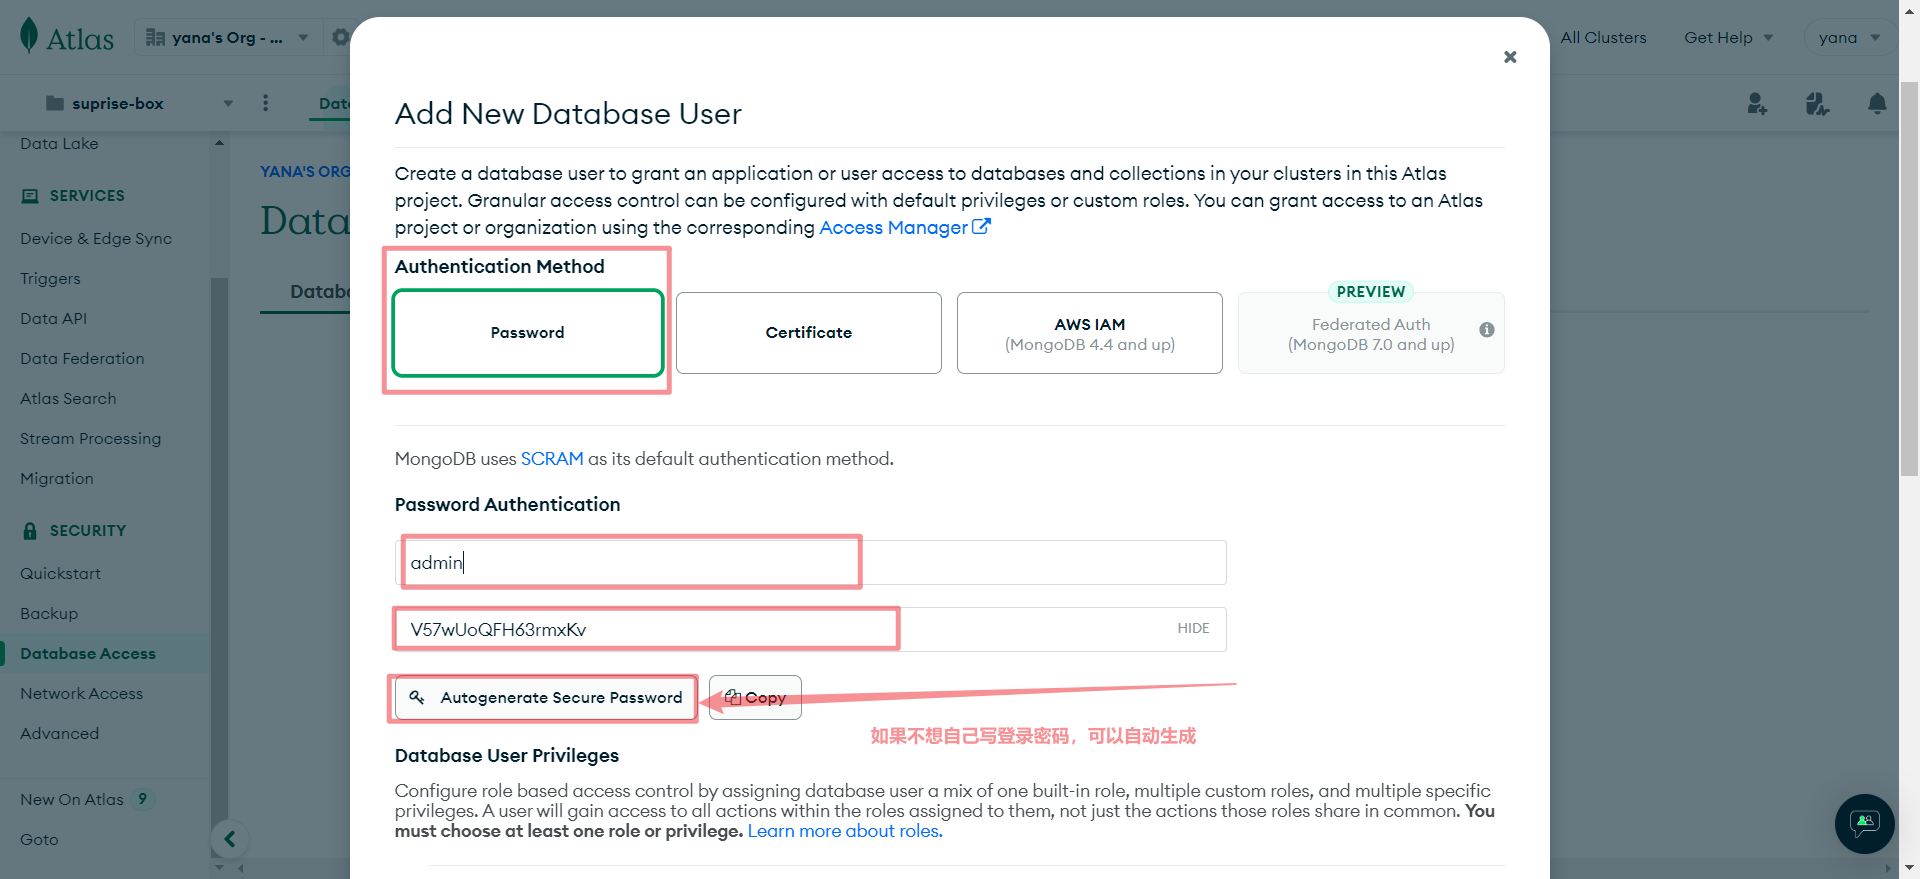Screen dimensions: 1920x879
Task: Open New On Atlas sidebar item
Action: click(72, 800)
